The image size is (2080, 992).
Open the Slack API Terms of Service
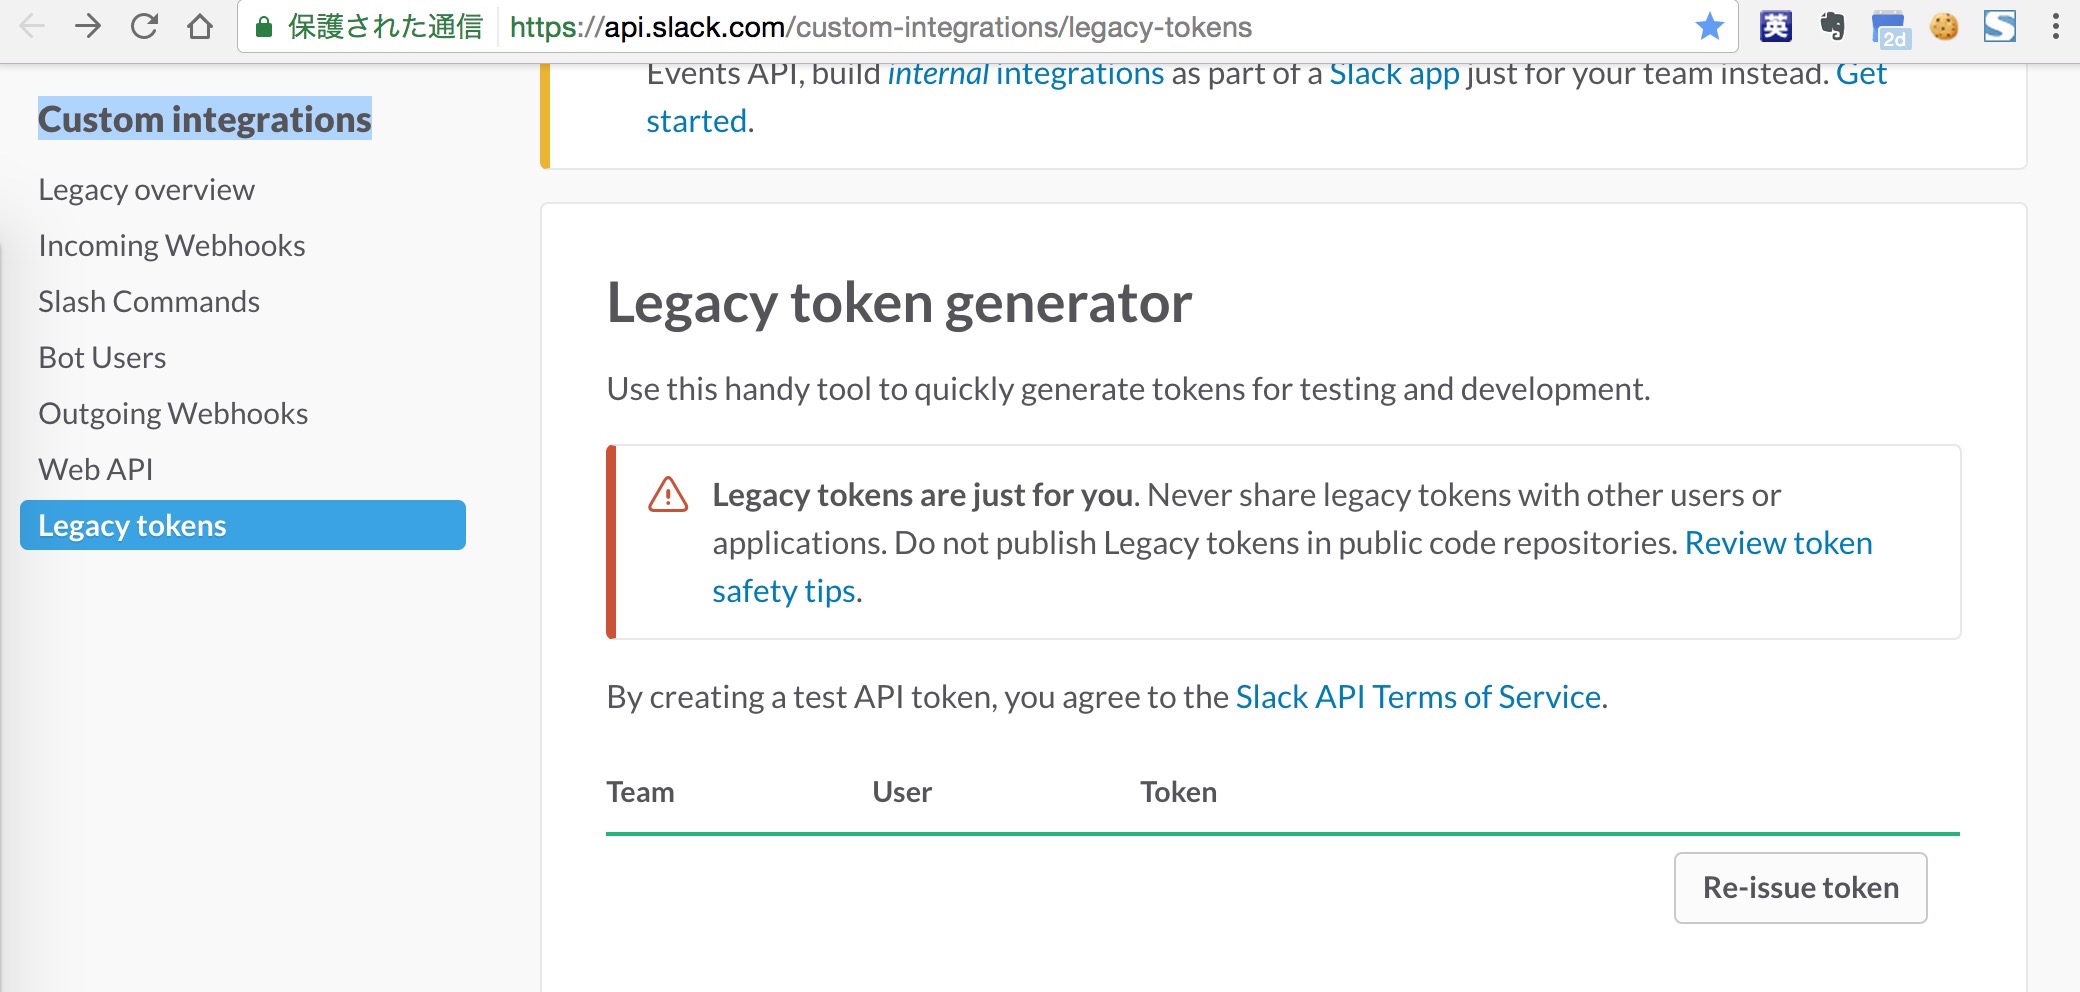tap(1418, 696)
